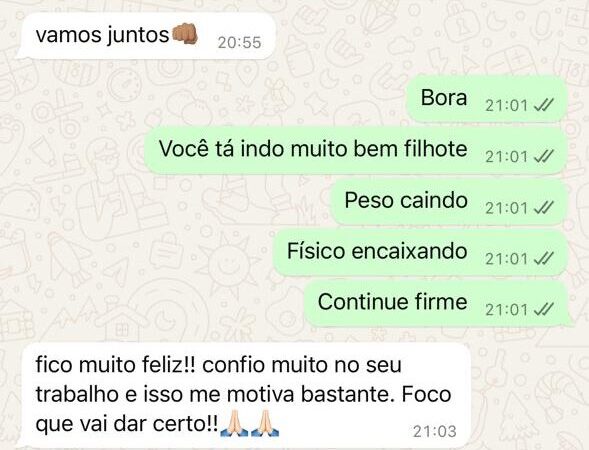Tap the fist emoji in "vamos juntos" message
589x450 pixels.
click(x=185, y=34)
